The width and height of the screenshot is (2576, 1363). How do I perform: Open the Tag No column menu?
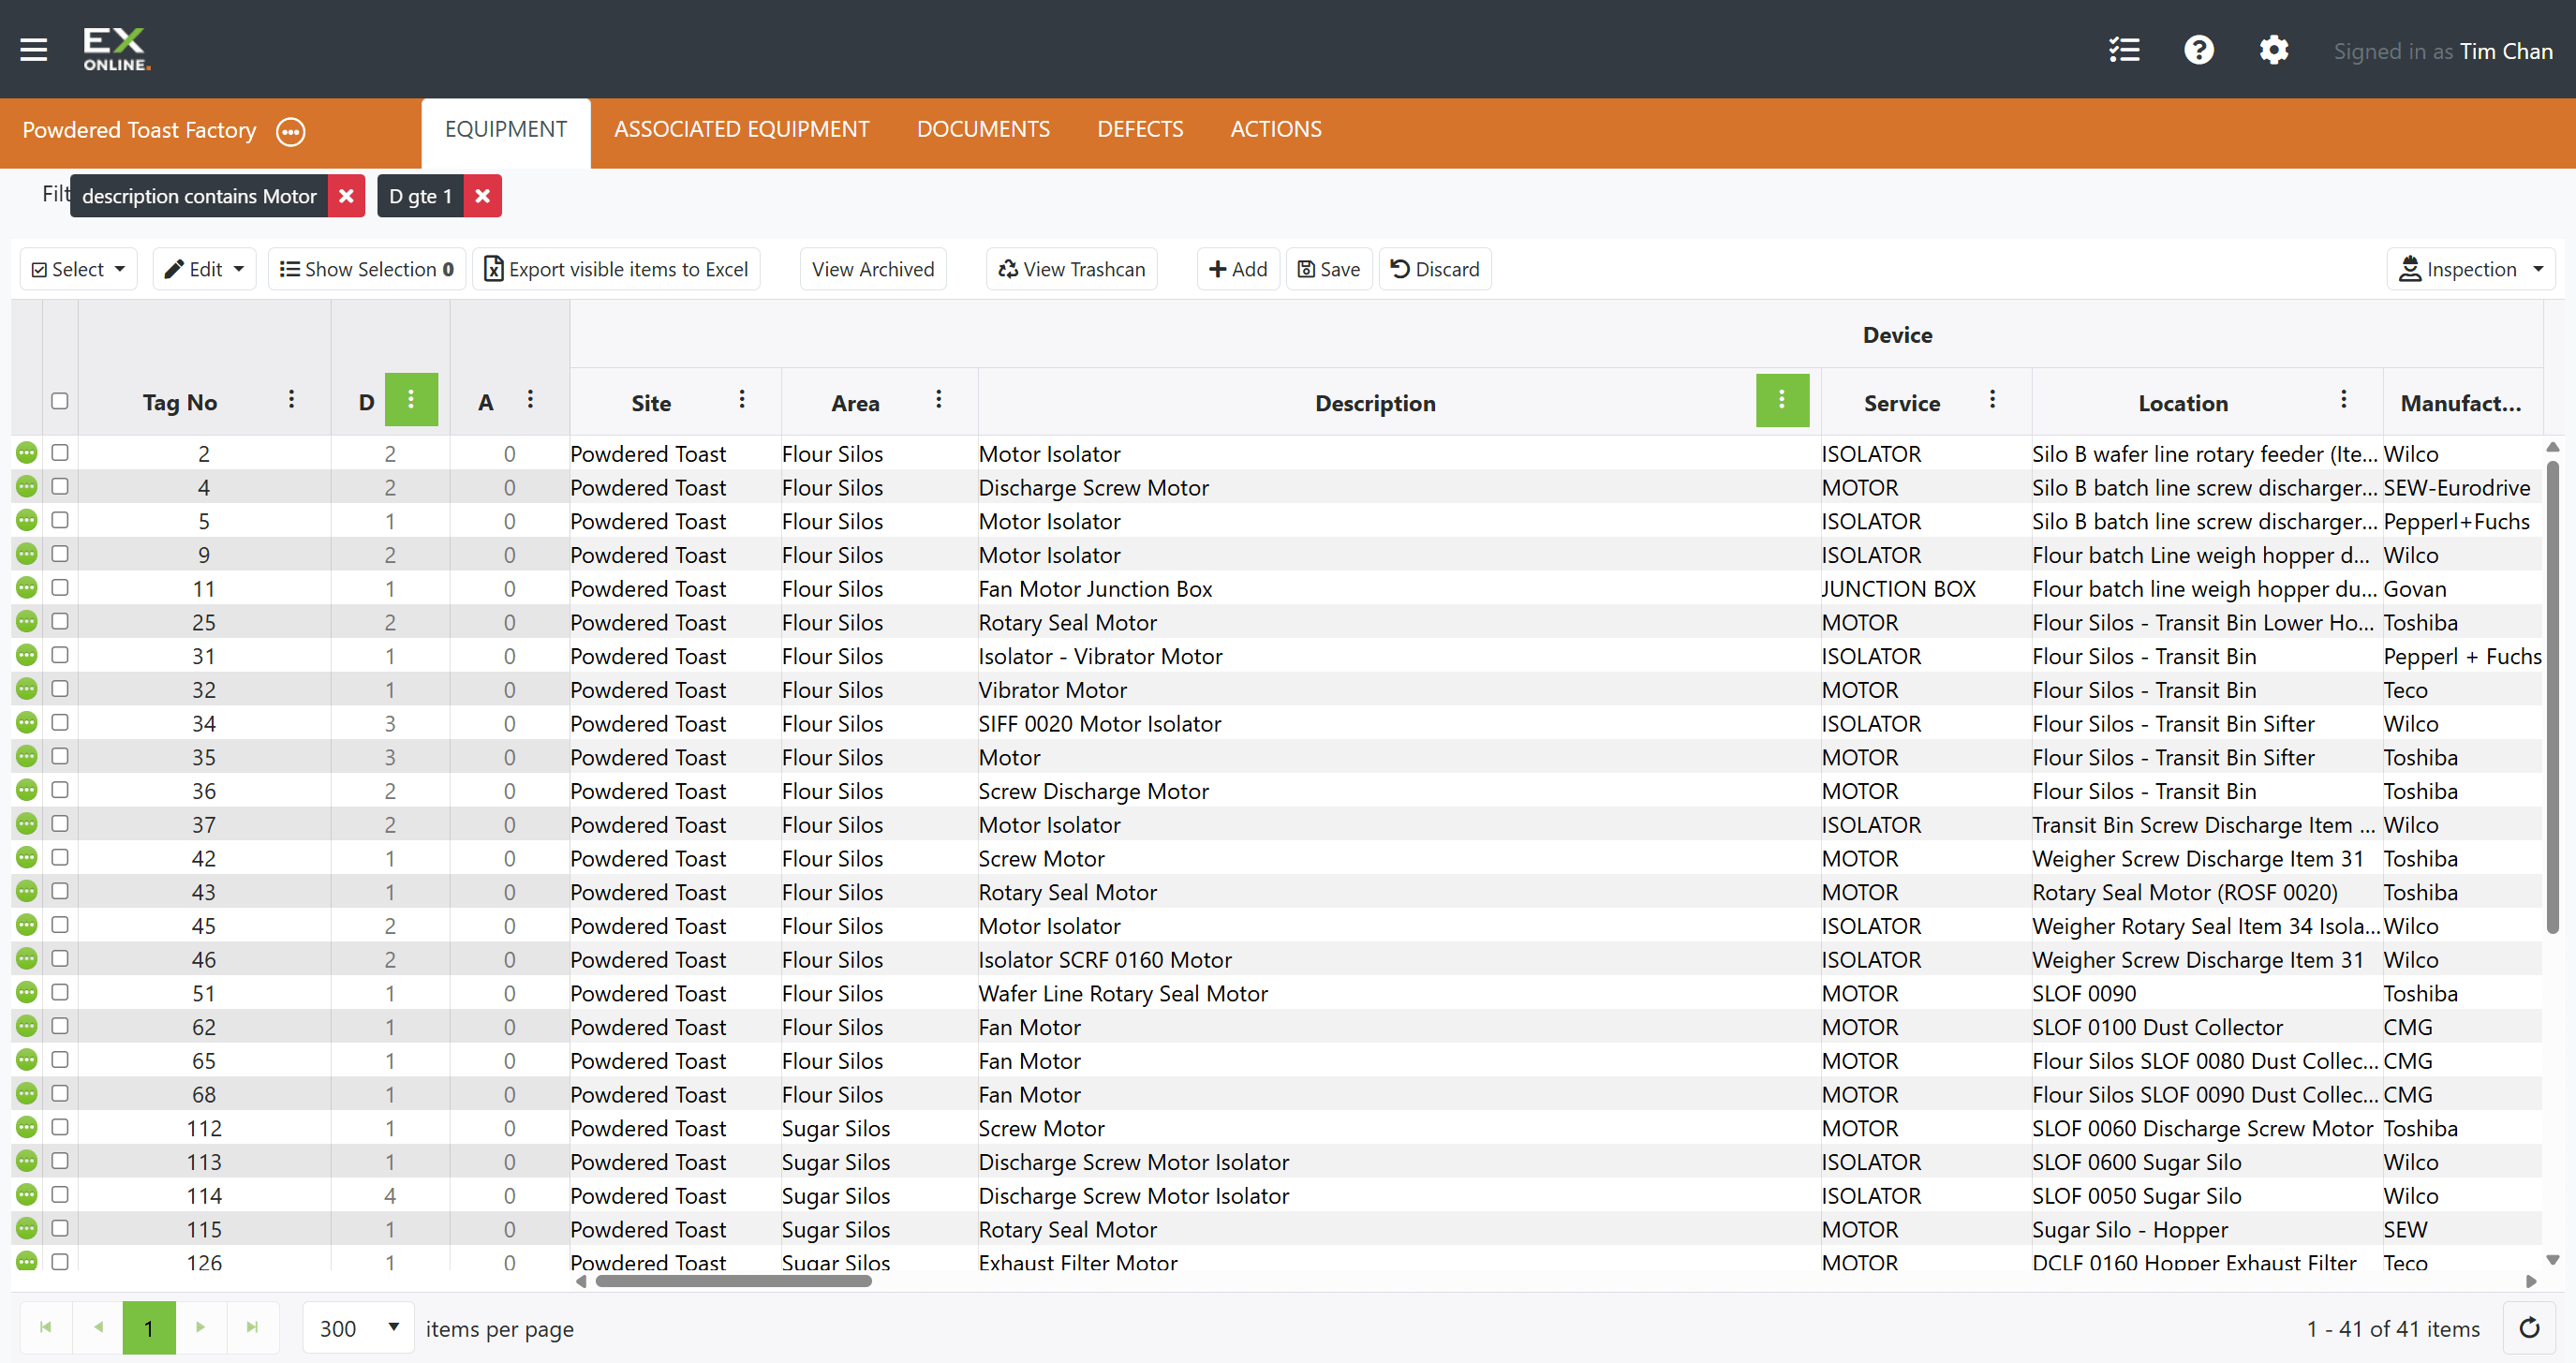pos(291,400)
